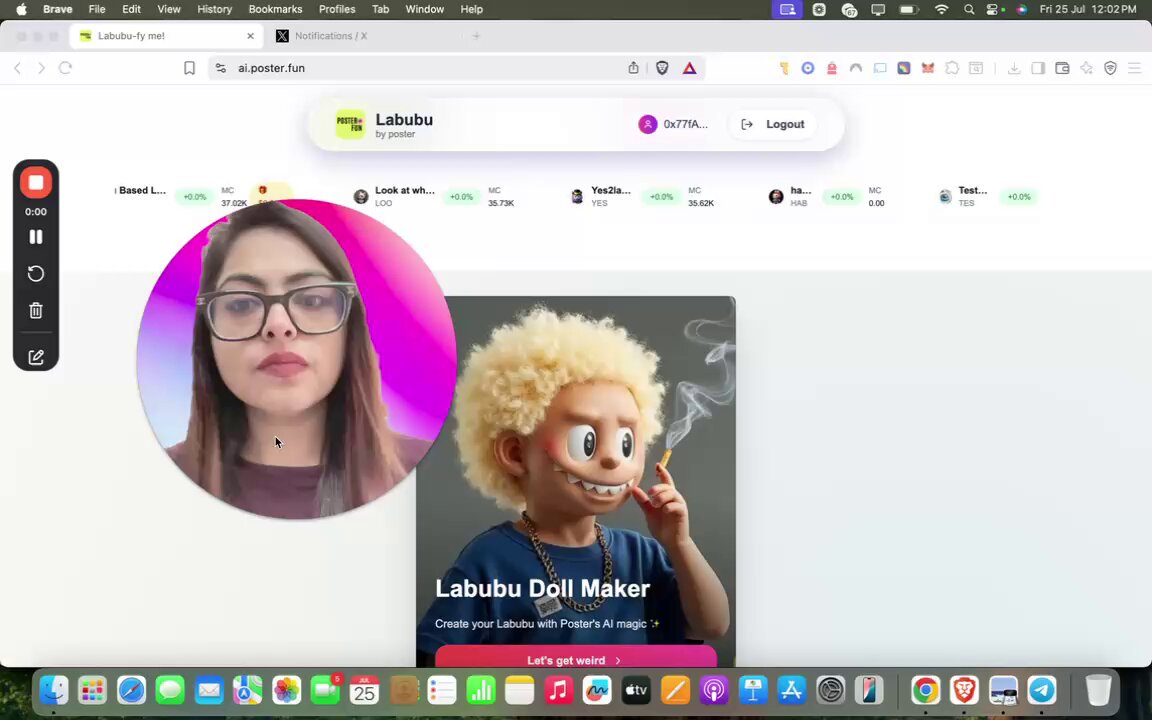This screenshot has height=720, width=1152.
Task: Open a new browser tab
Action: tap(476, 36)
